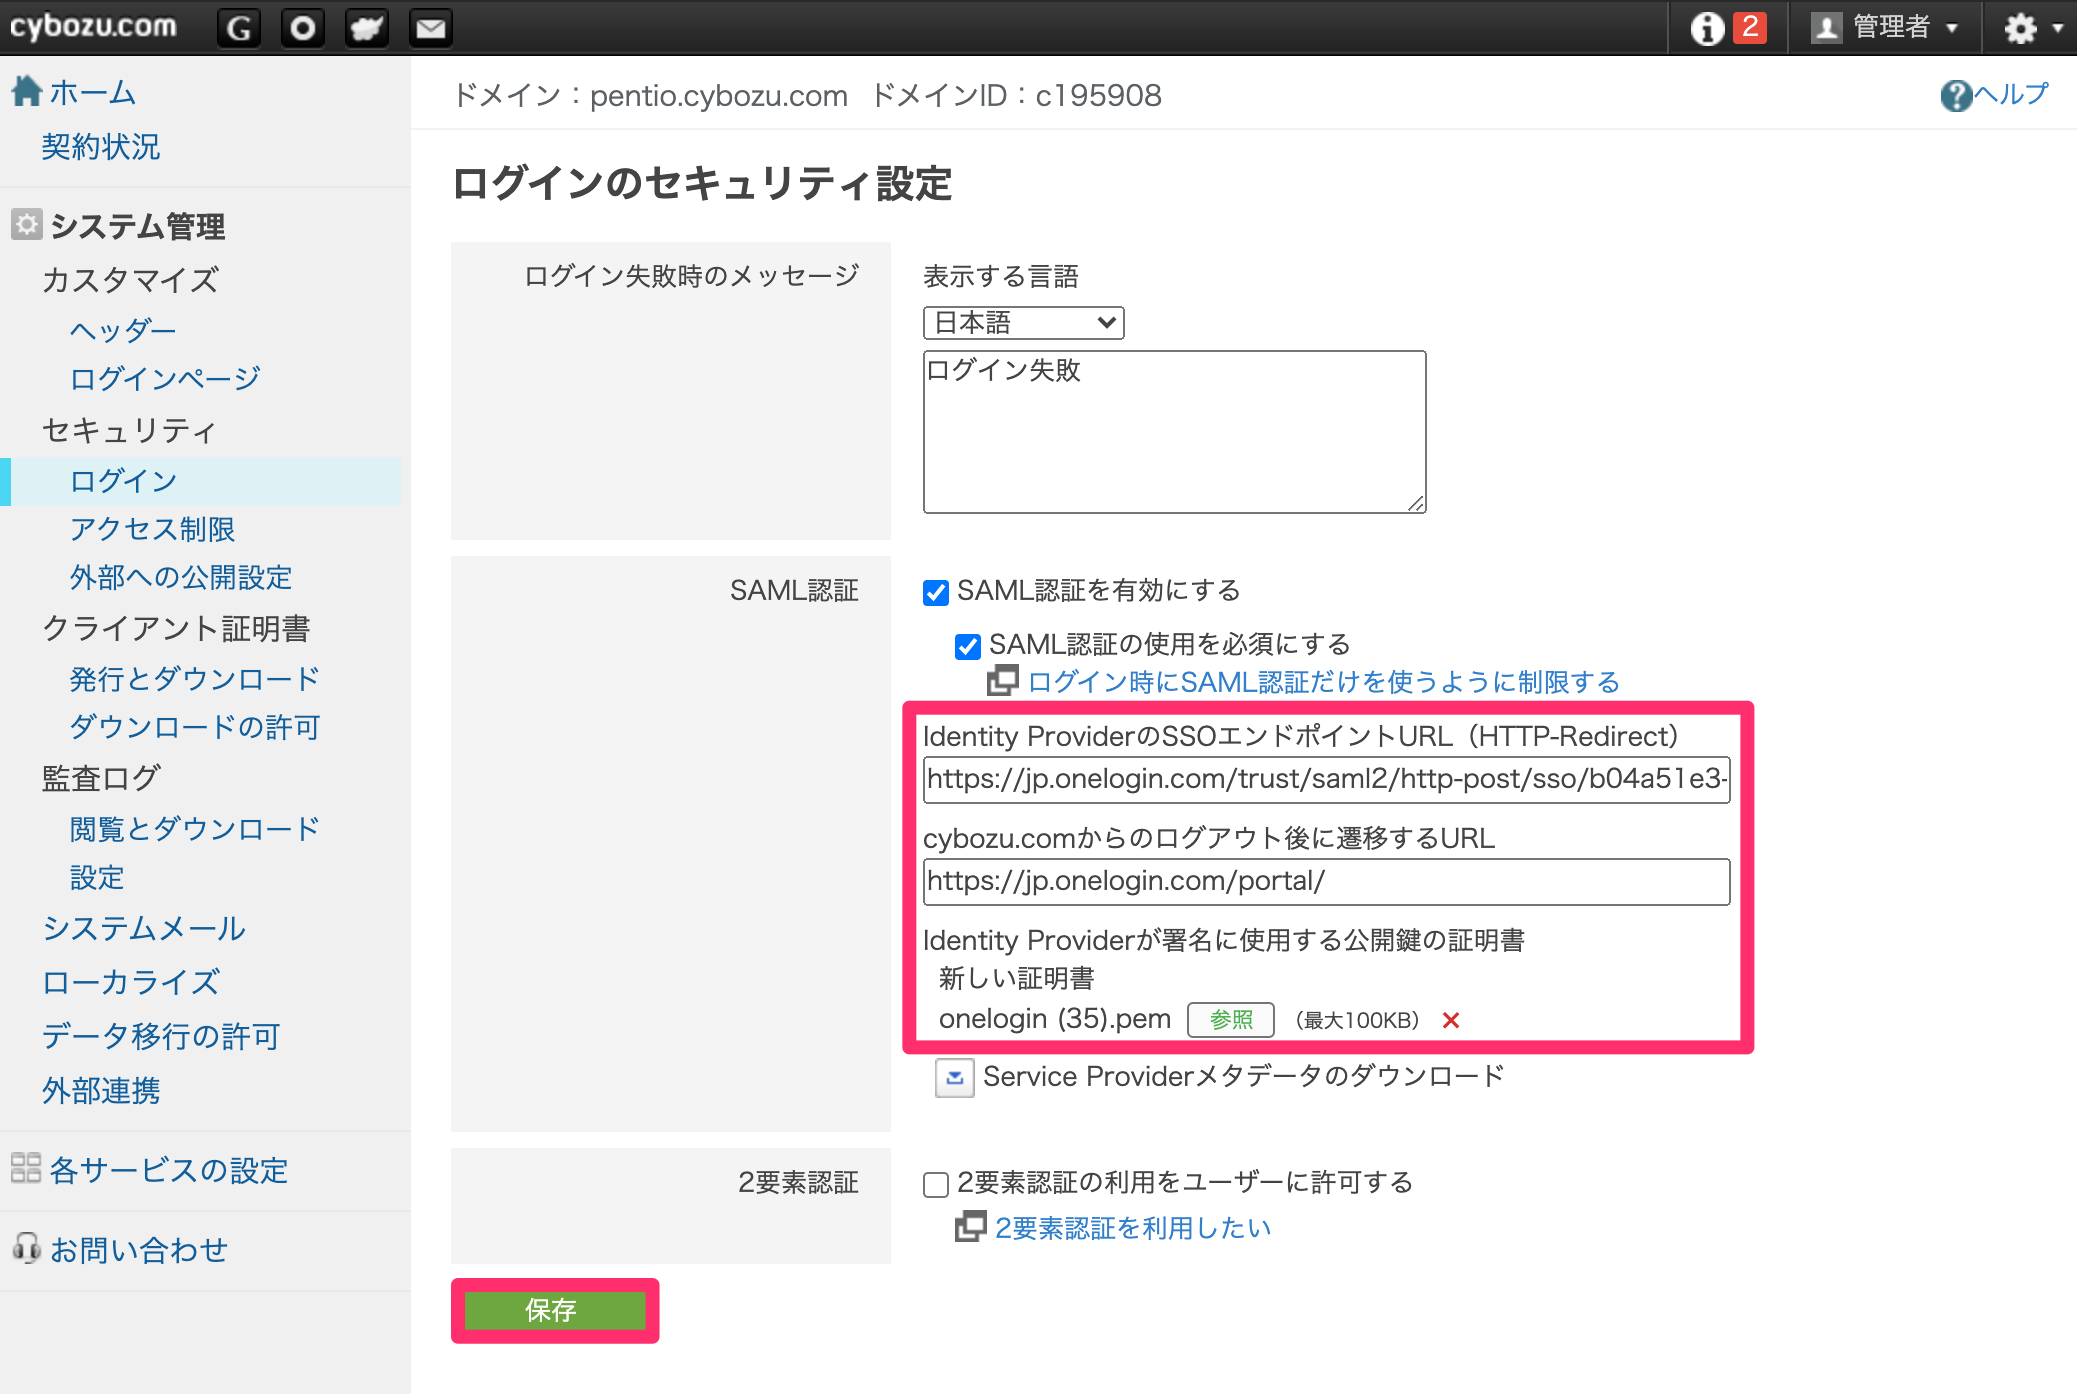2077x1394 pixels.
Task: Open 外部連携 settings
Action: click(101, 1090)
